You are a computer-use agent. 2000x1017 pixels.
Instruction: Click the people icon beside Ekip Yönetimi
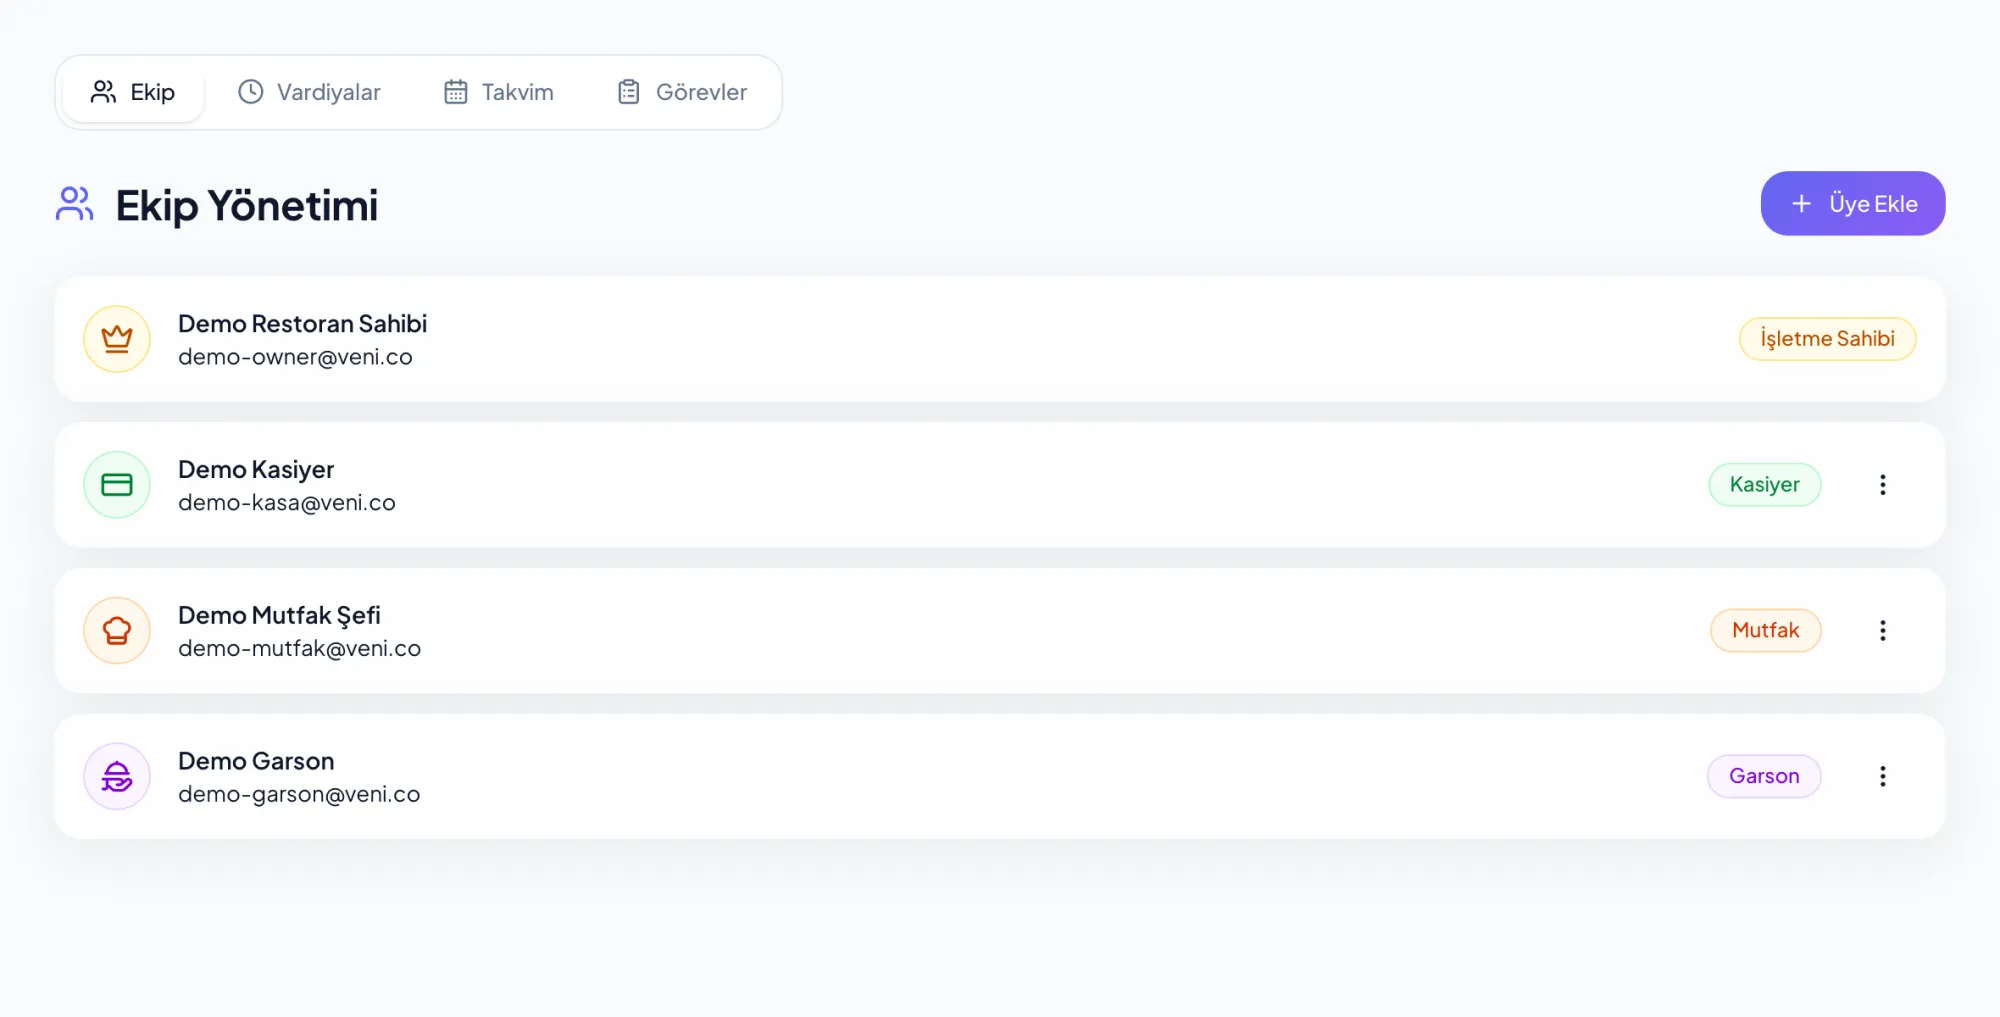click(x=75, y=204)
